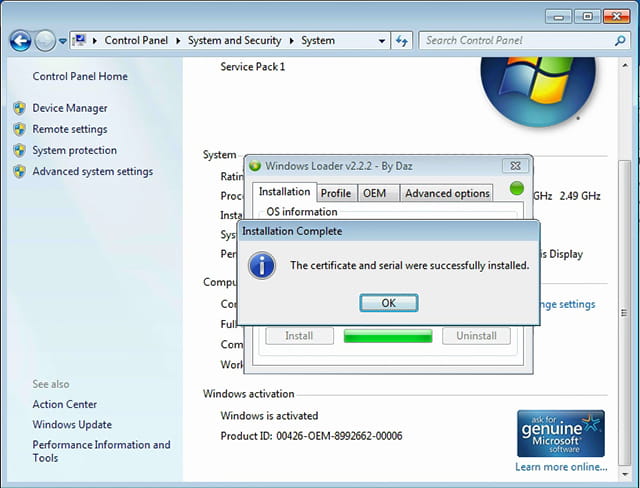Image resolution: width=640 pixels, height=488 pixels.
Task: Click the blue information icon in dialog
Action: coord(262,266)
